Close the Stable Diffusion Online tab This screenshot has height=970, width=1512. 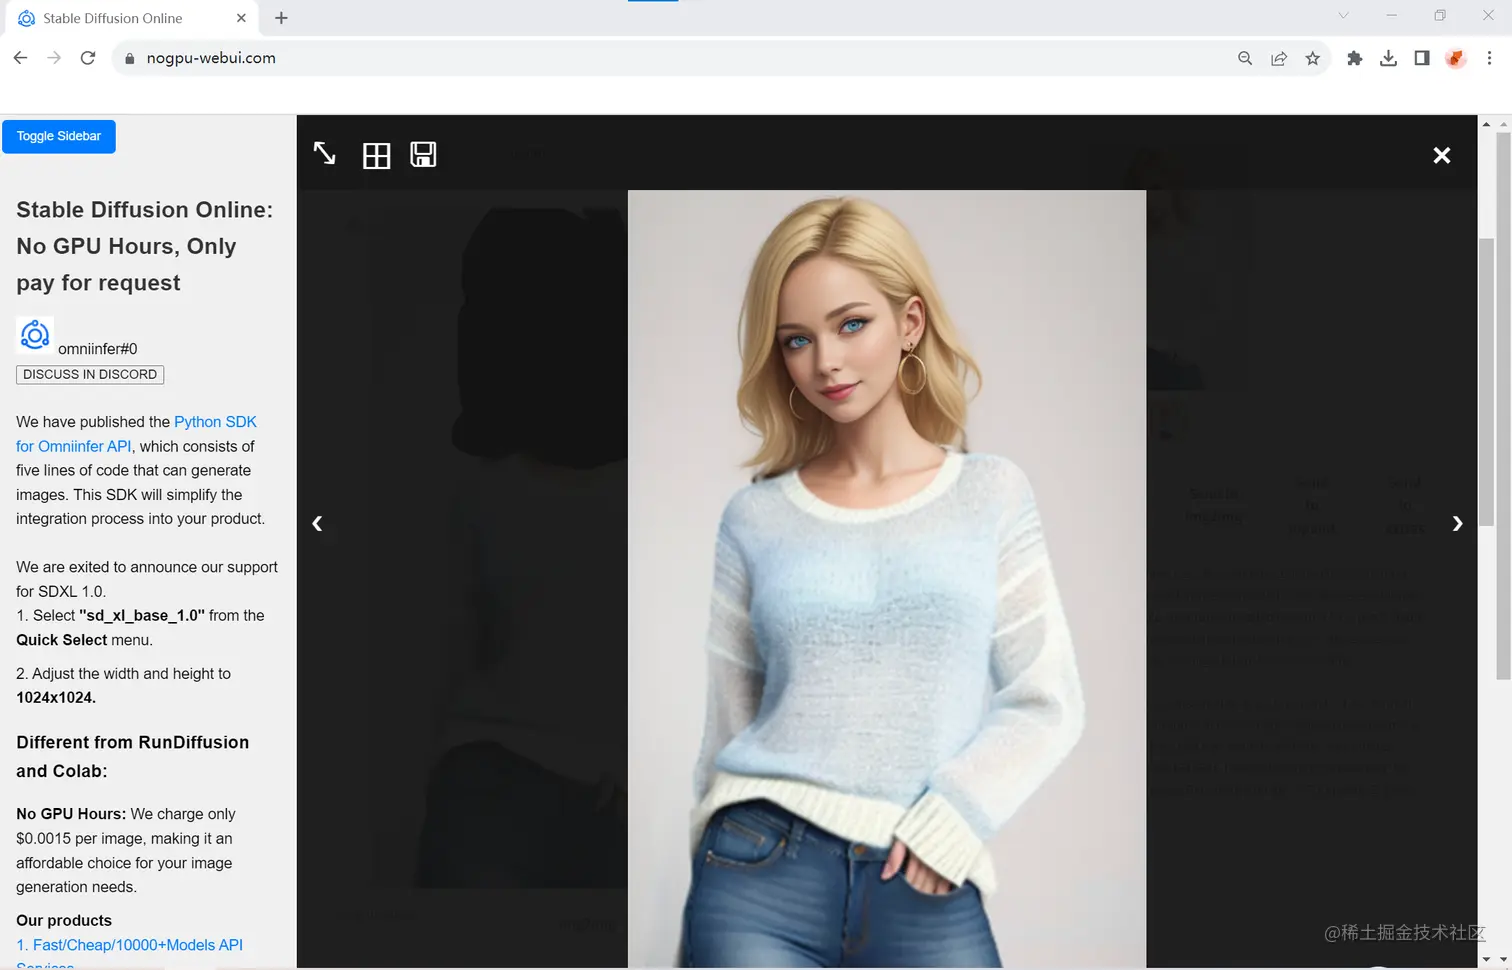(241, 18)
